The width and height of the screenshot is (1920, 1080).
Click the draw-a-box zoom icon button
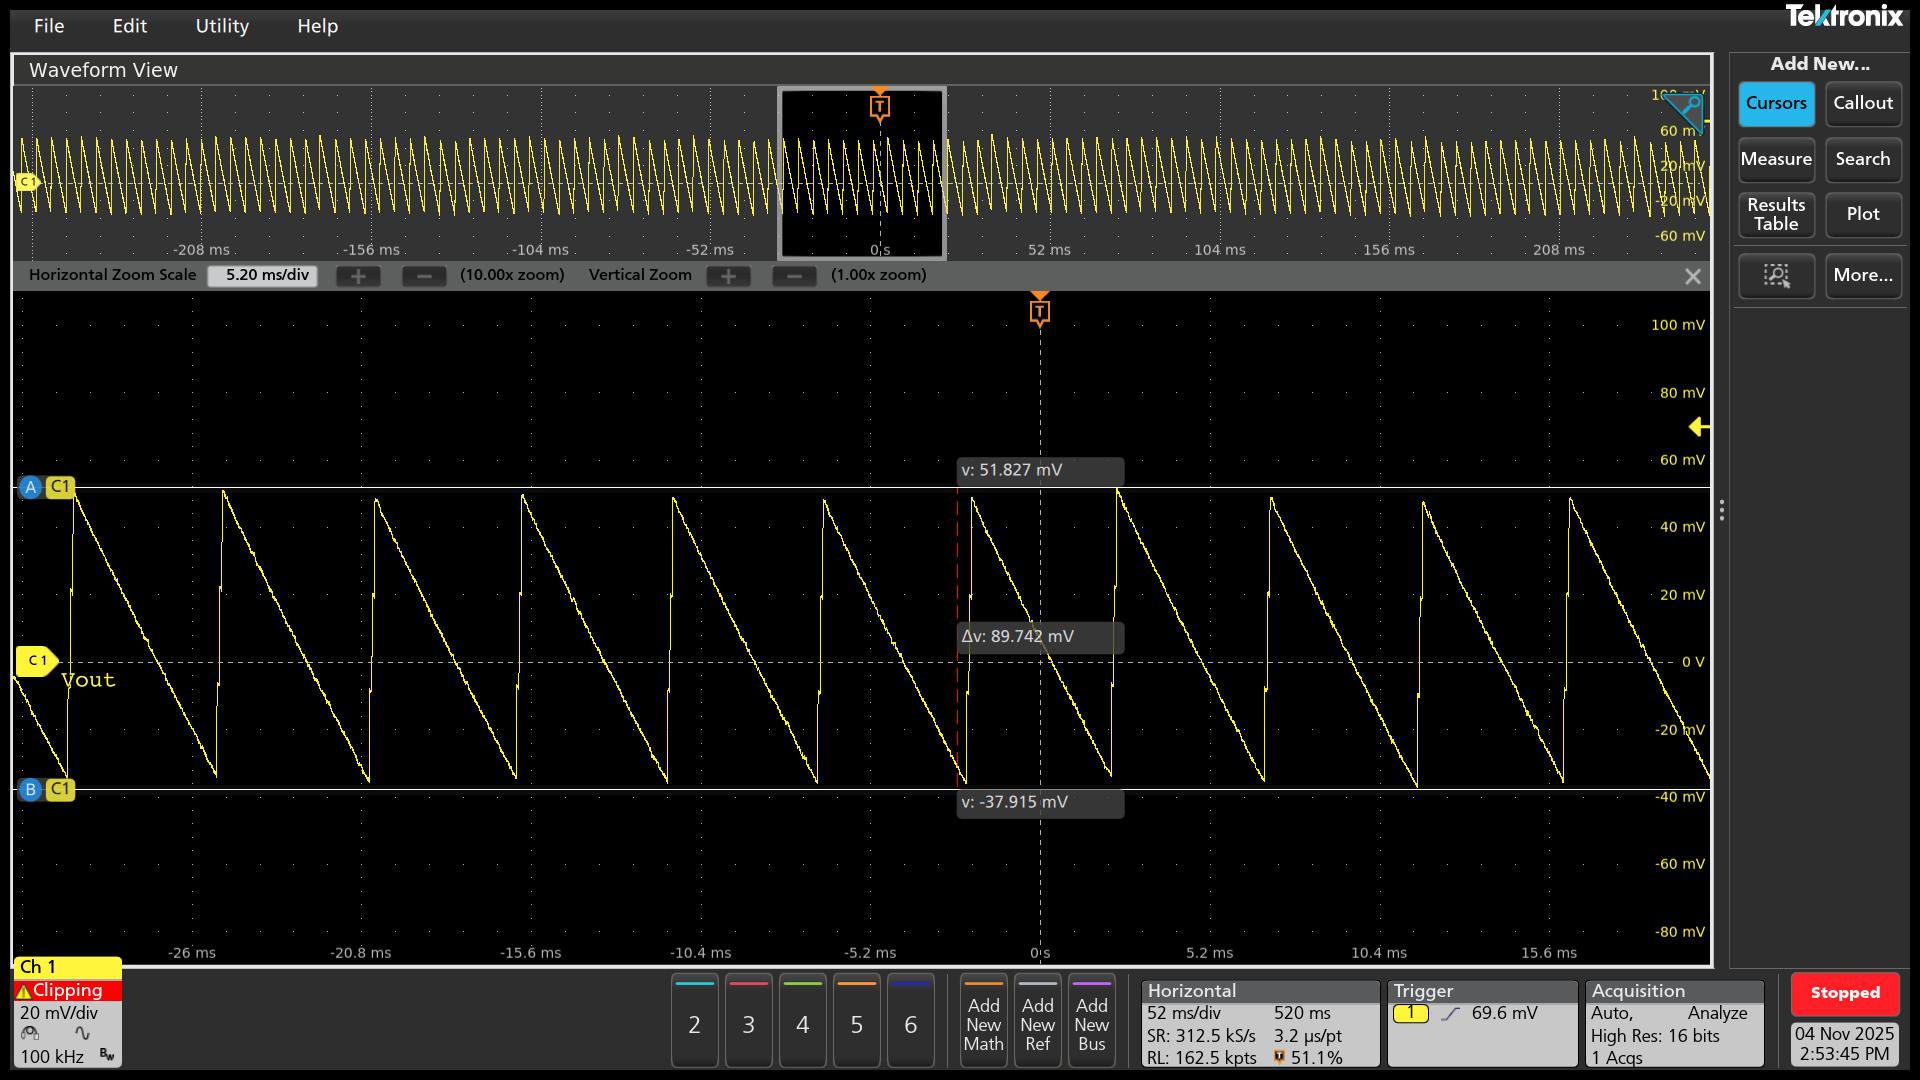(x=1776, y=276)
